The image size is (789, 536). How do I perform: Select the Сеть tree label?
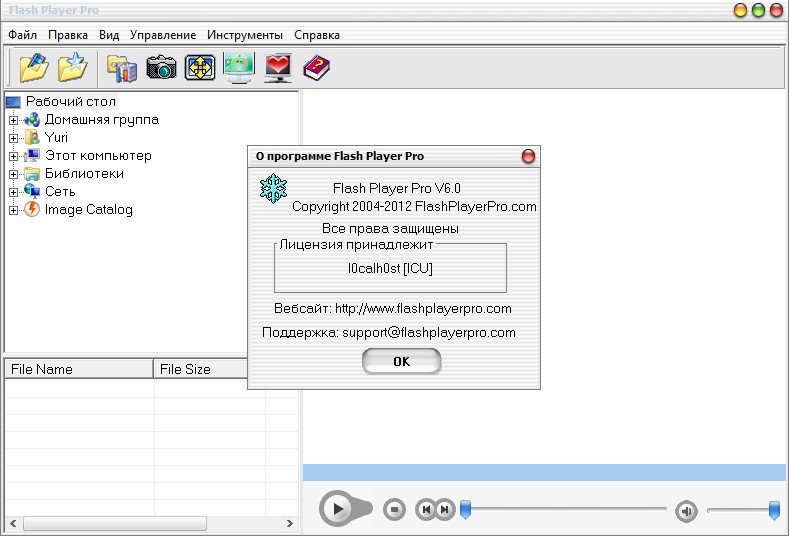[60, 192]
